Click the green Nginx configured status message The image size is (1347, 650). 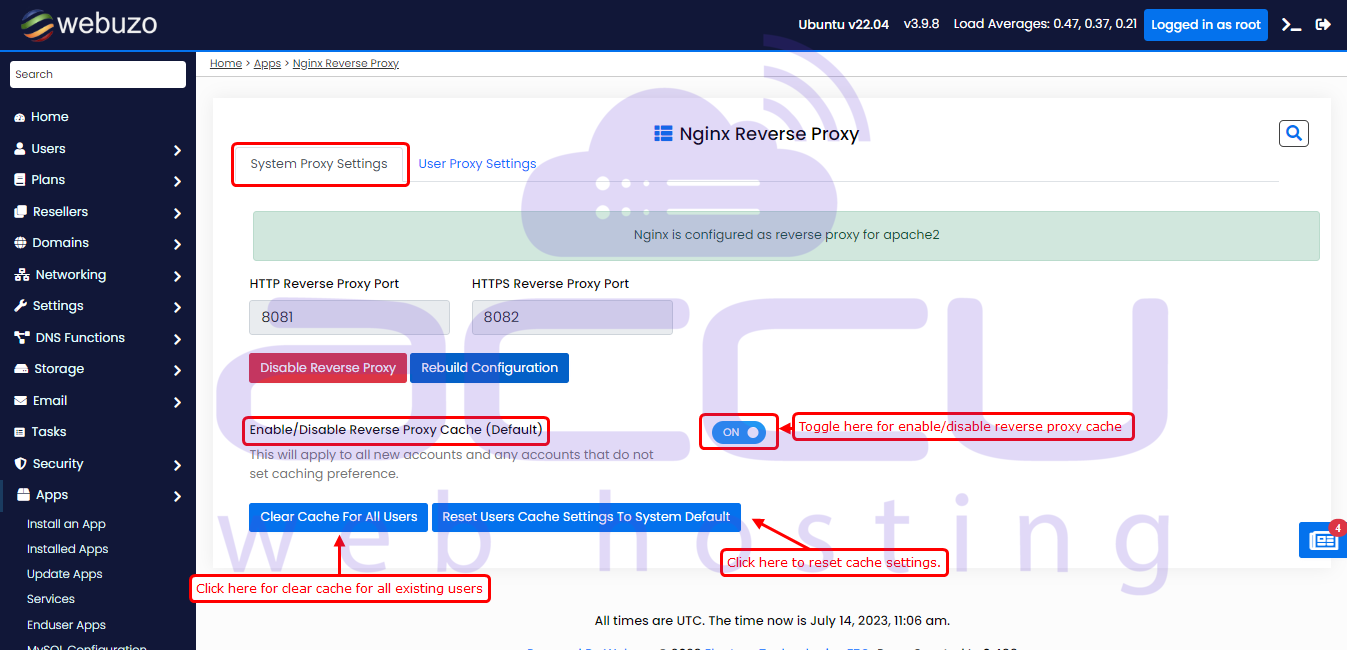[786, 236]
